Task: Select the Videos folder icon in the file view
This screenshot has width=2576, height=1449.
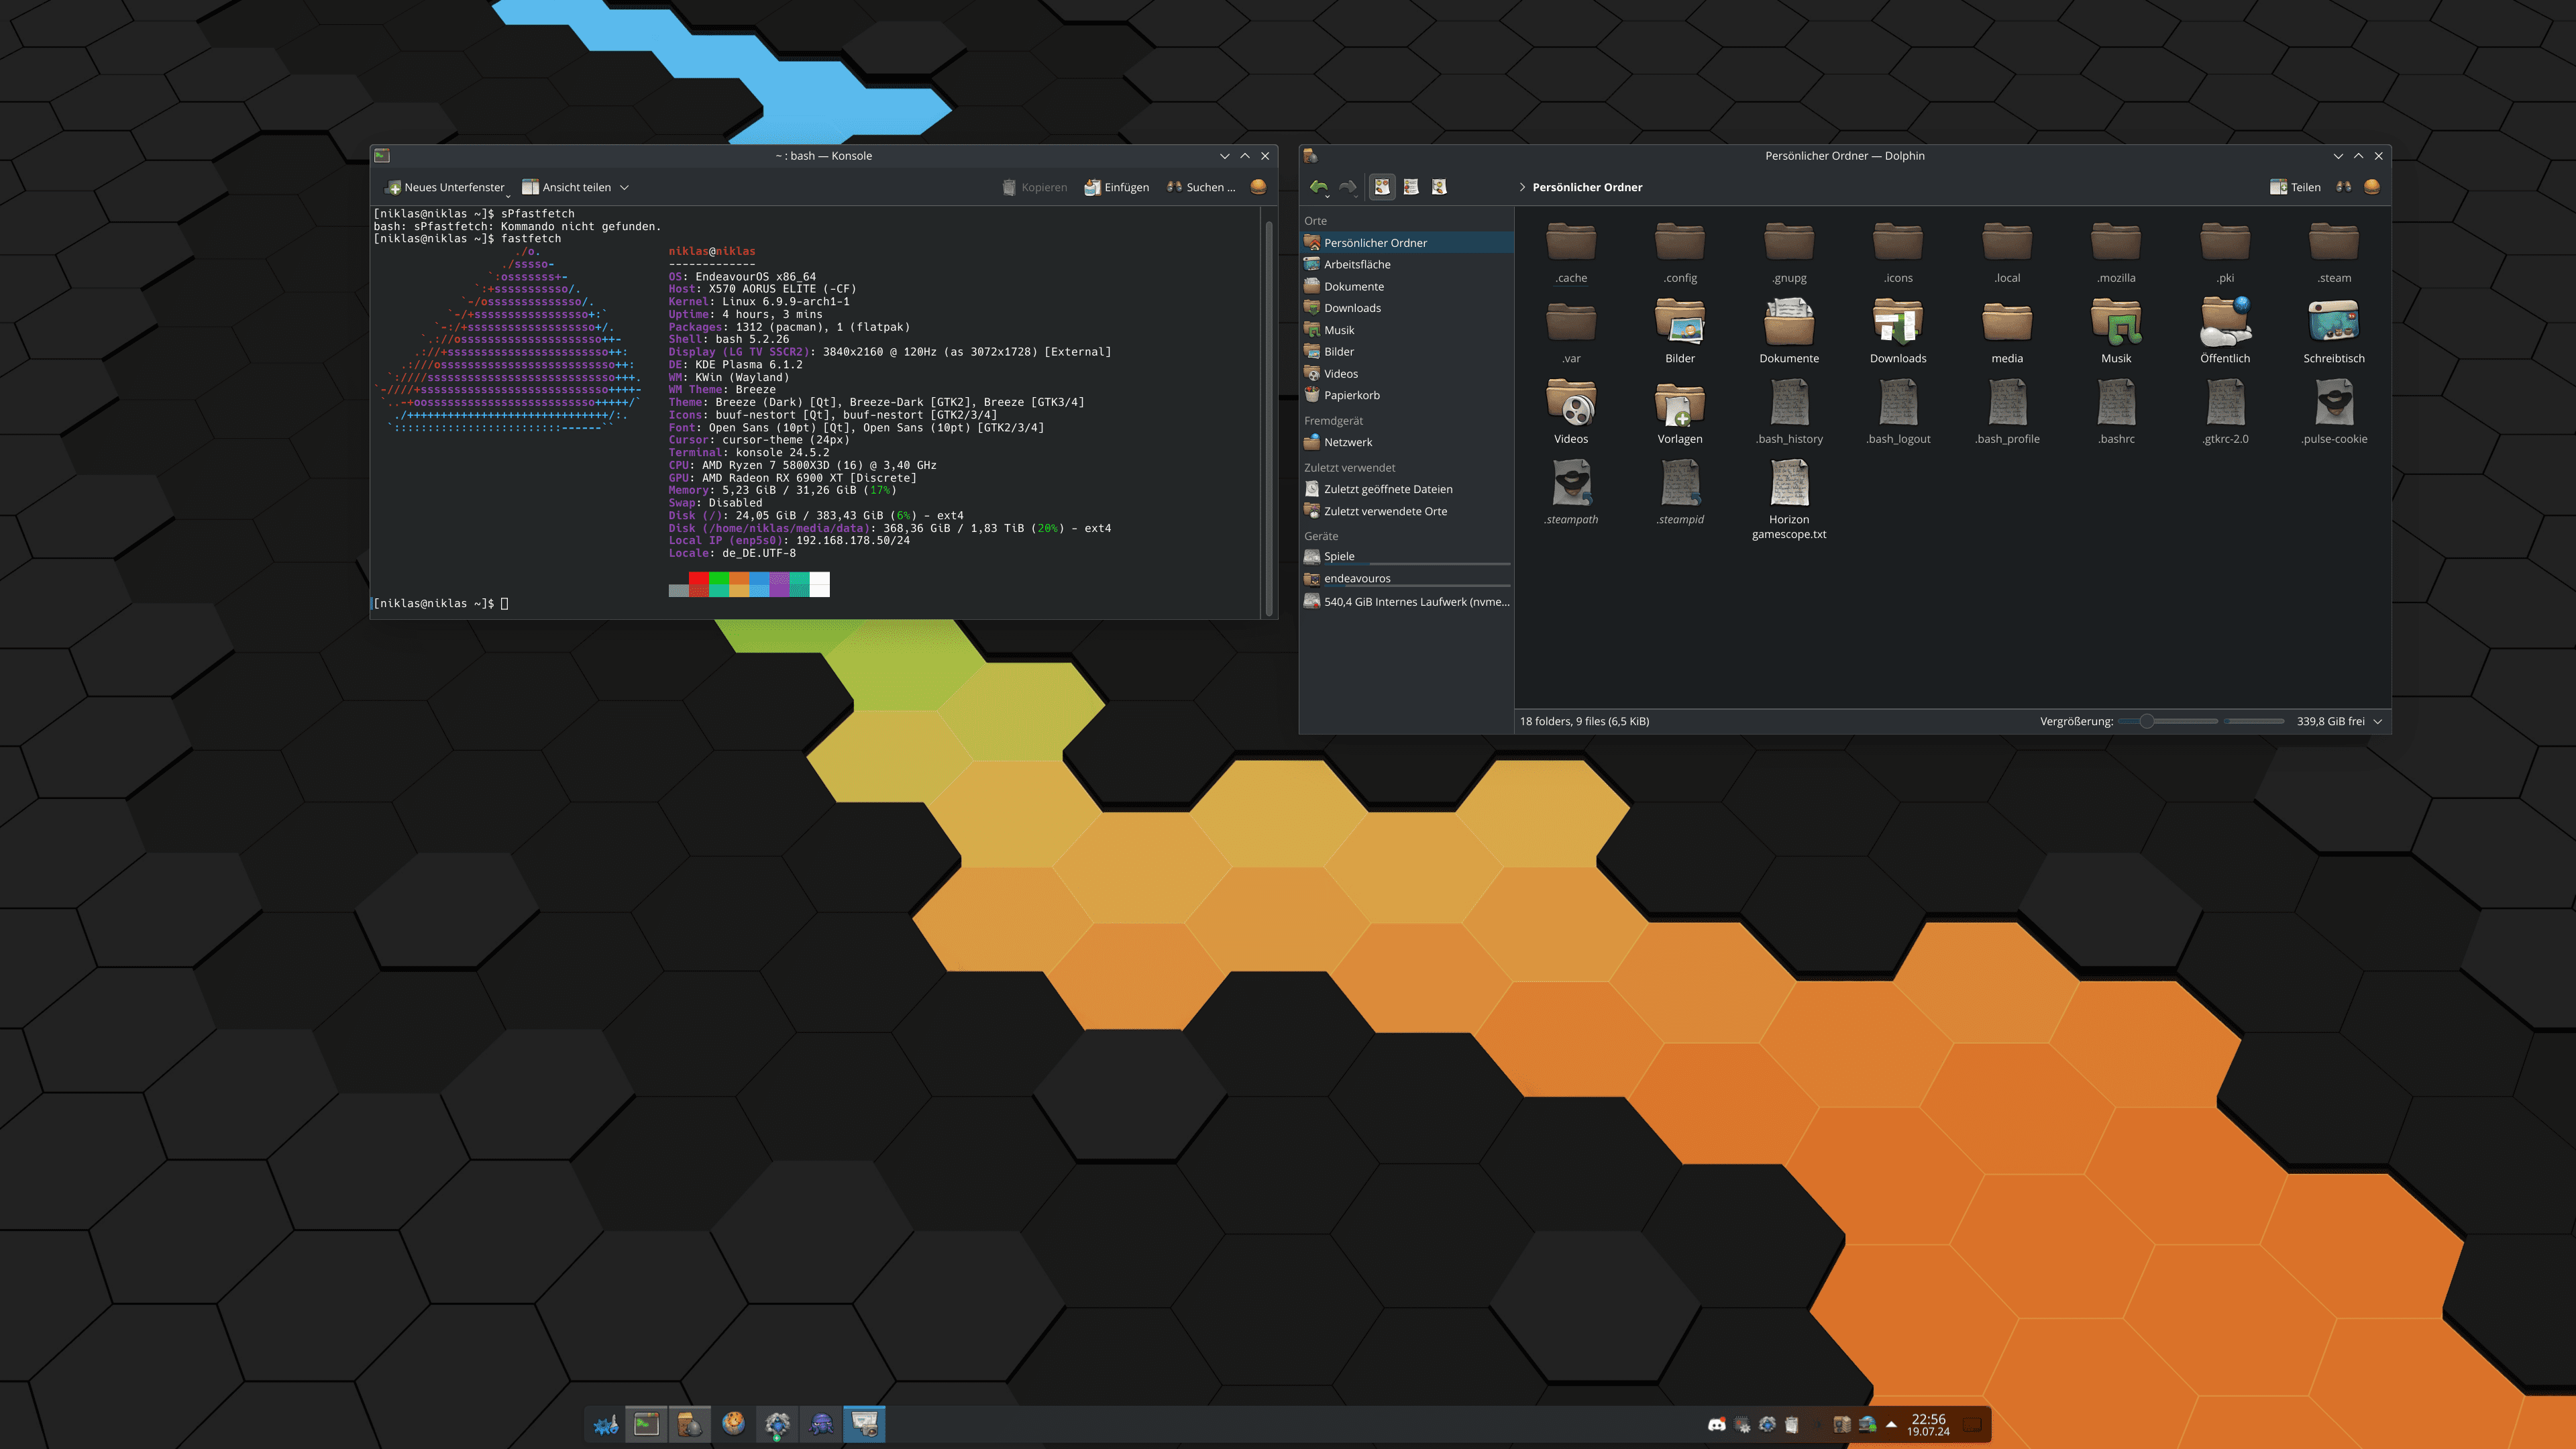Action: coord(1571,403)
